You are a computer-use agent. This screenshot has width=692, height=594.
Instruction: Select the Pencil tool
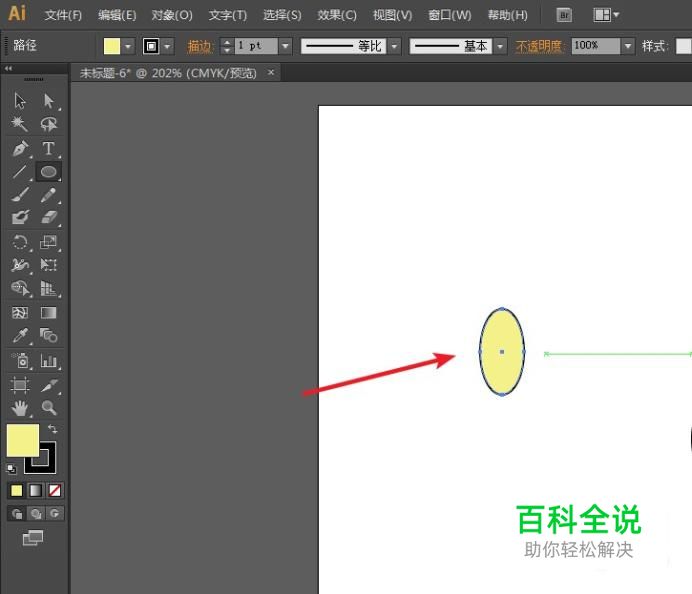tap(49, 195)
